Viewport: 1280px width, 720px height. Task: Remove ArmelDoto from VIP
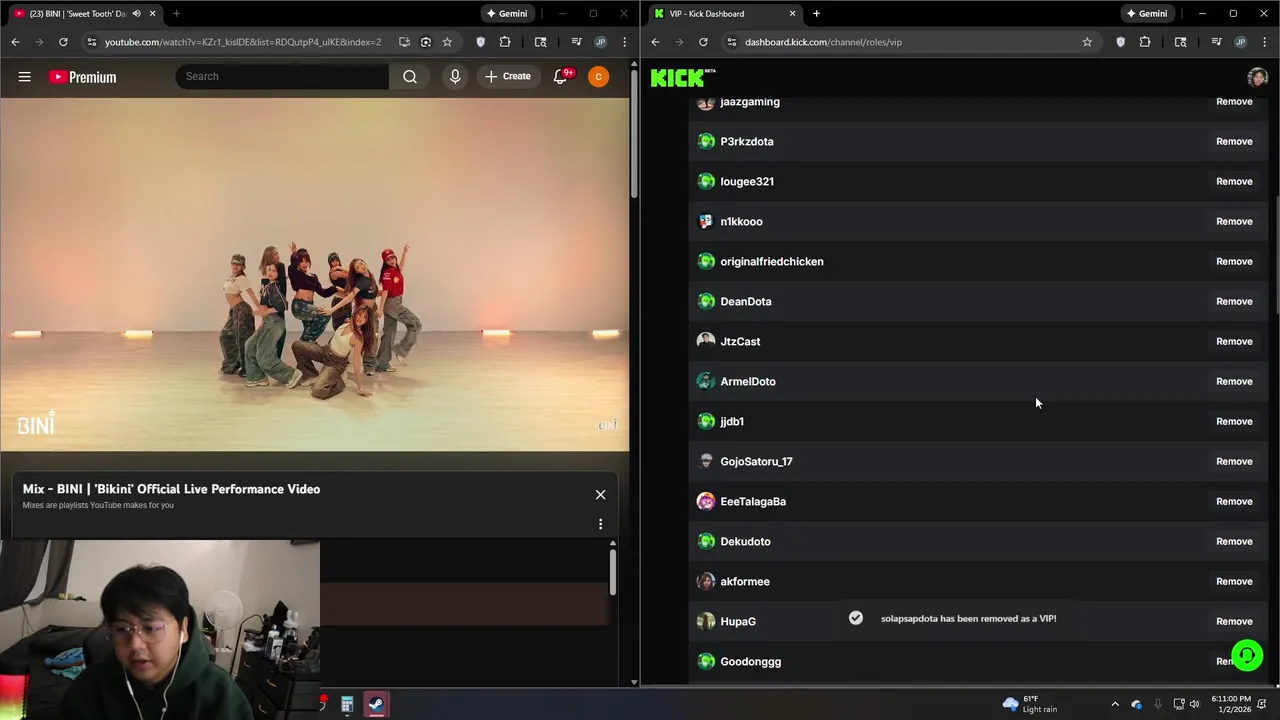coord(1234,381)
